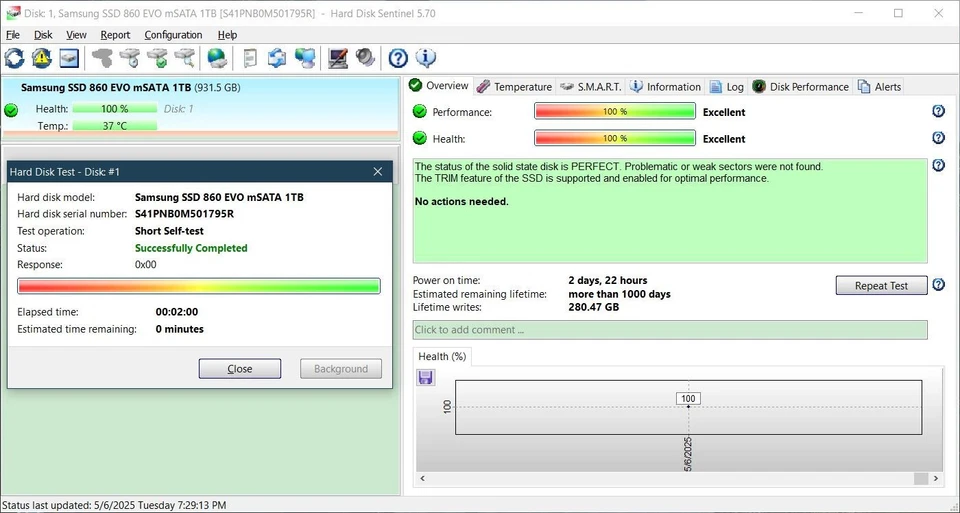Click the envelope with arrows toolbar icon
The image size is (960, 513).
coord(277,58)
